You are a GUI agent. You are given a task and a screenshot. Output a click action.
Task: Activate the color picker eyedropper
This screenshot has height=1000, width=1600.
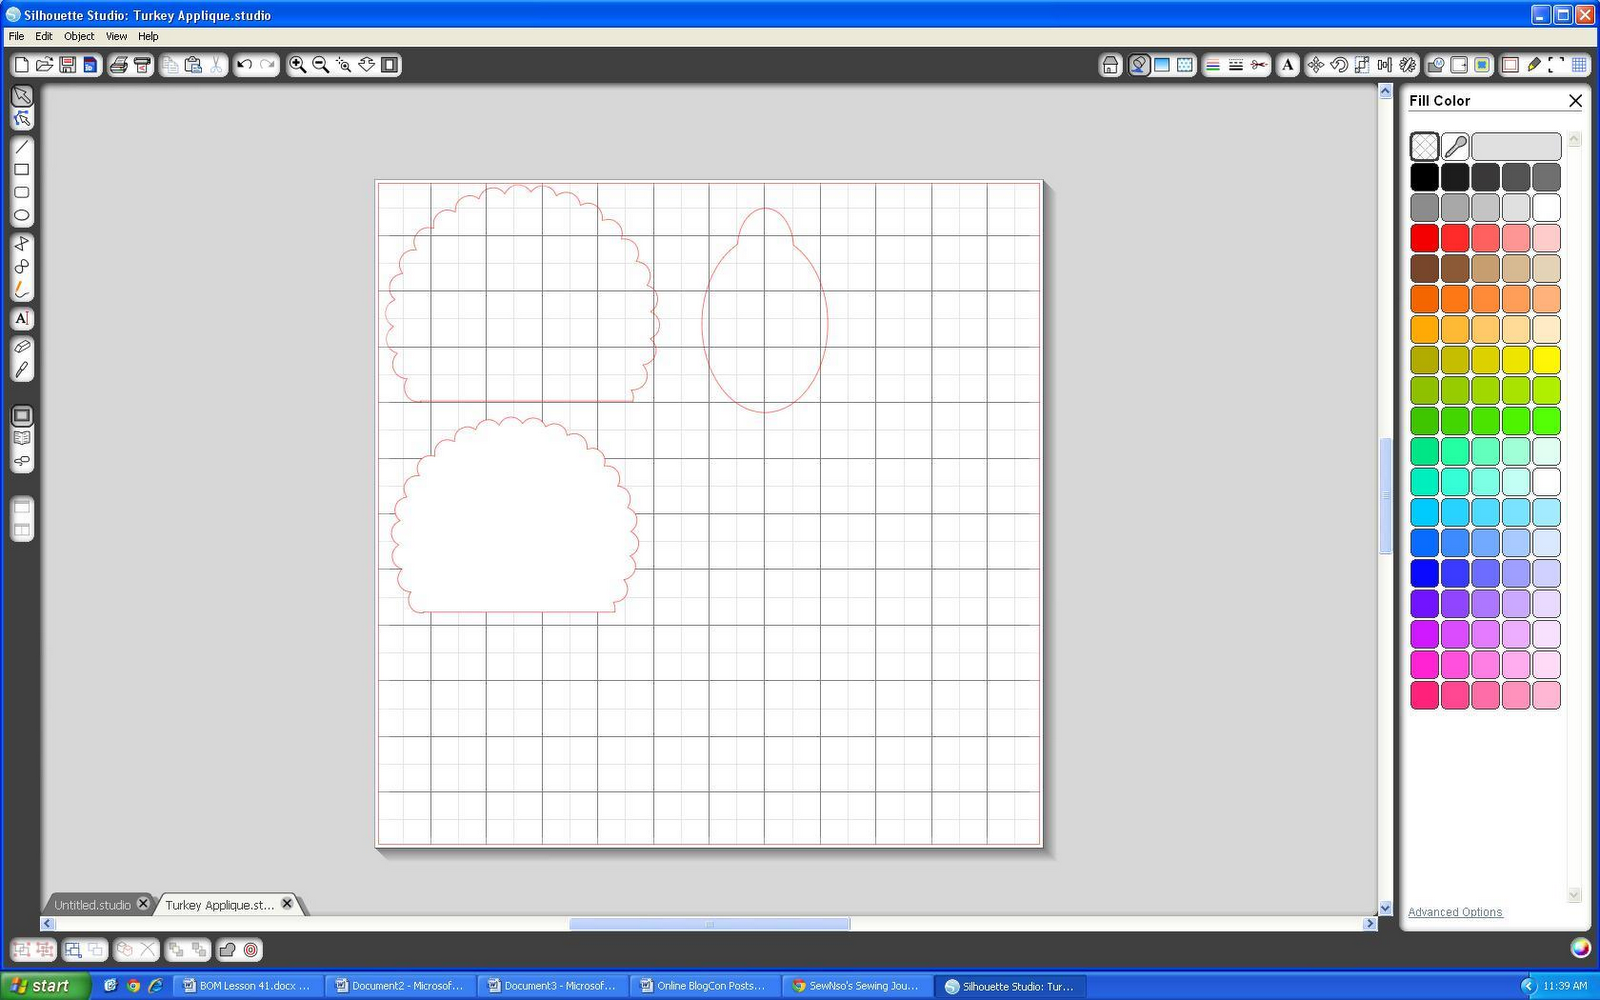1455,147
